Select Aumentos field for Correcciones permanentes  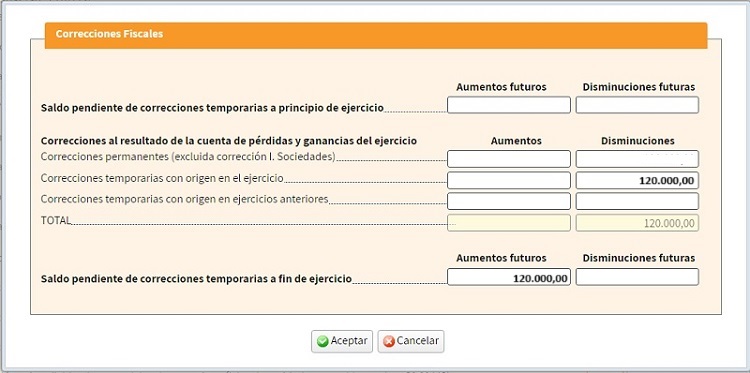pyautogui.click(x=509, y=159)
